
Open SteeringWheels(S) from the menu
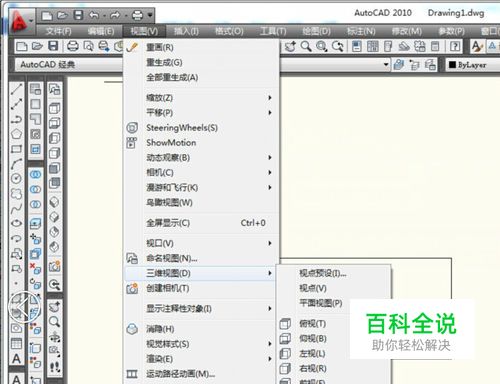click(201, 128)
